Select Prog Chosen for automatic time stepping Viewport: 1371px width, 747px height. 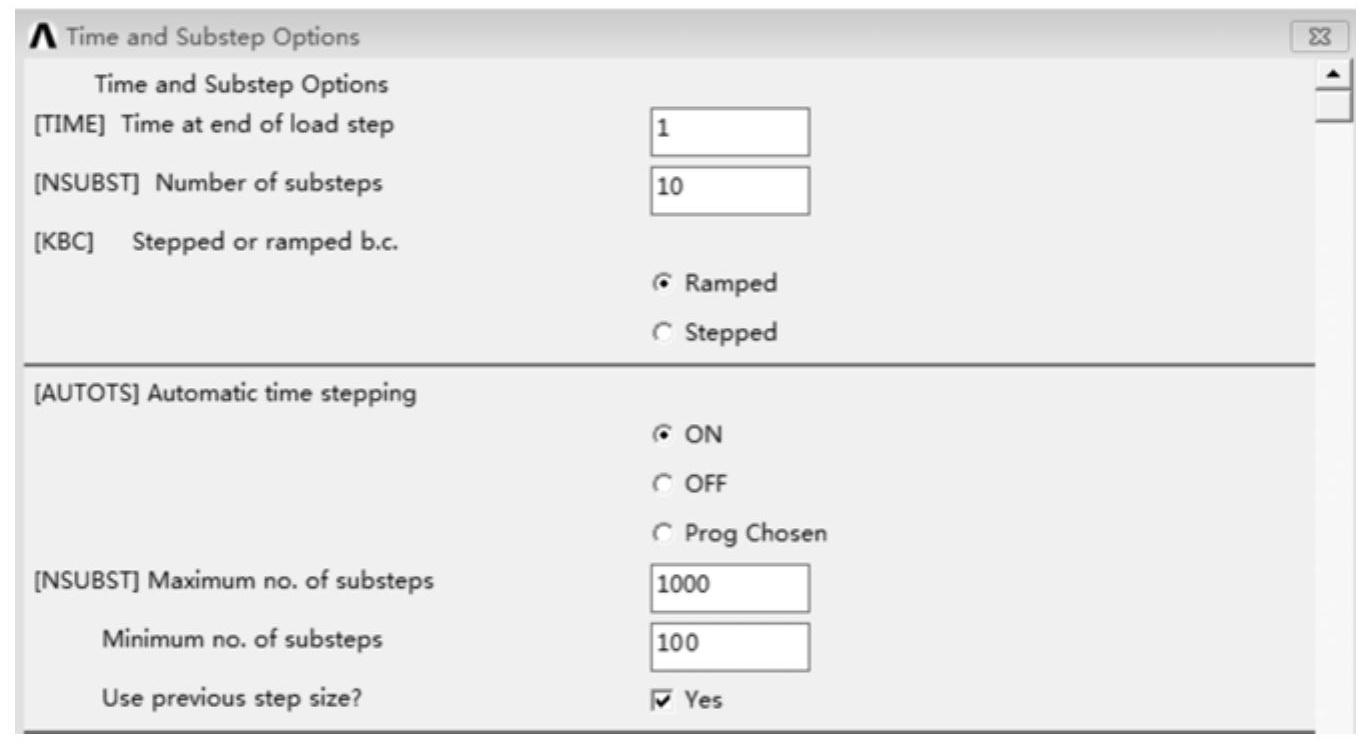coord(661,535)
